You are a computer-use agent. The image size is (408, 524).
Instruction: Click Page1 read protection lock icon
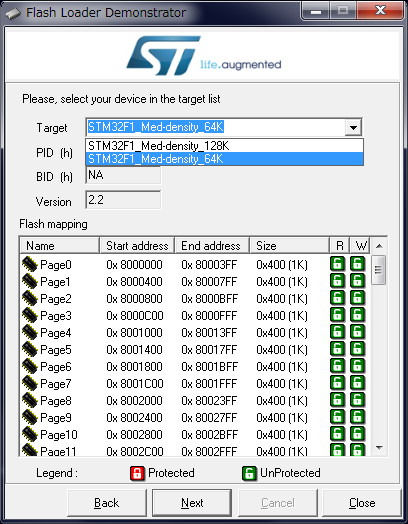[337, 281]
